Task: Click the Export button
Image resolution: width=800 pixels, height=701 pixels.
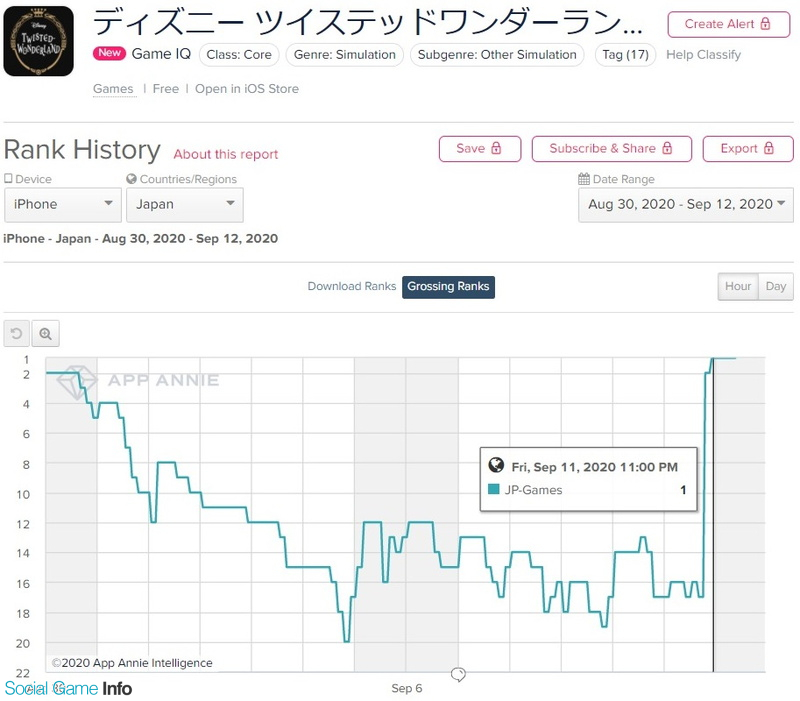Action: (747, 148)
